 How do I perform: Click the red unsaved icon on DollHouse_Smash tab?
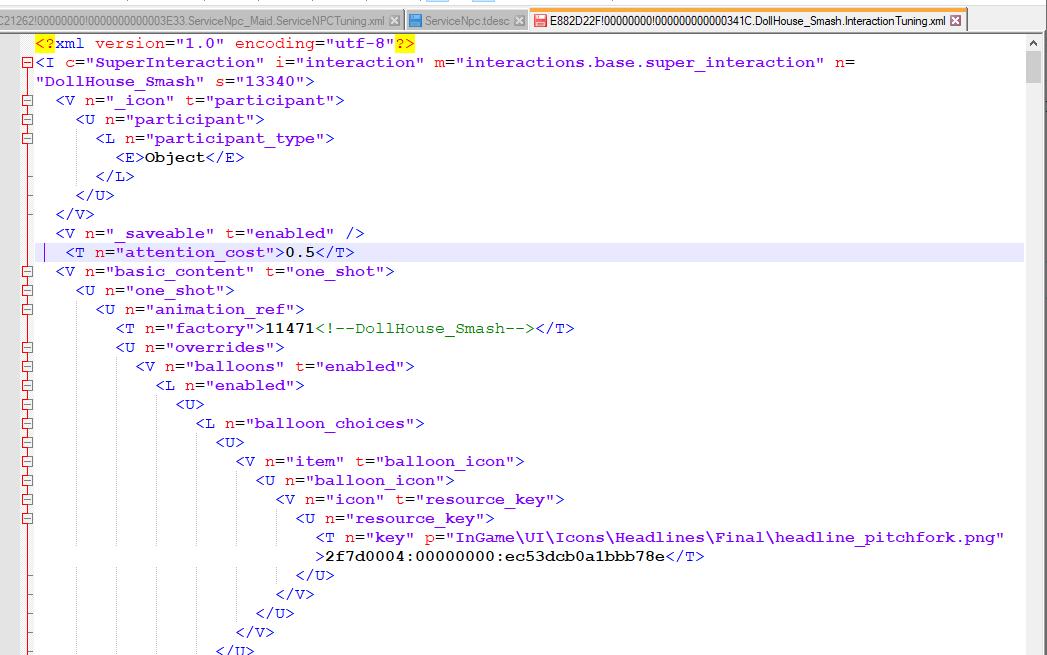pyautogui.click(x=539, y=20)
